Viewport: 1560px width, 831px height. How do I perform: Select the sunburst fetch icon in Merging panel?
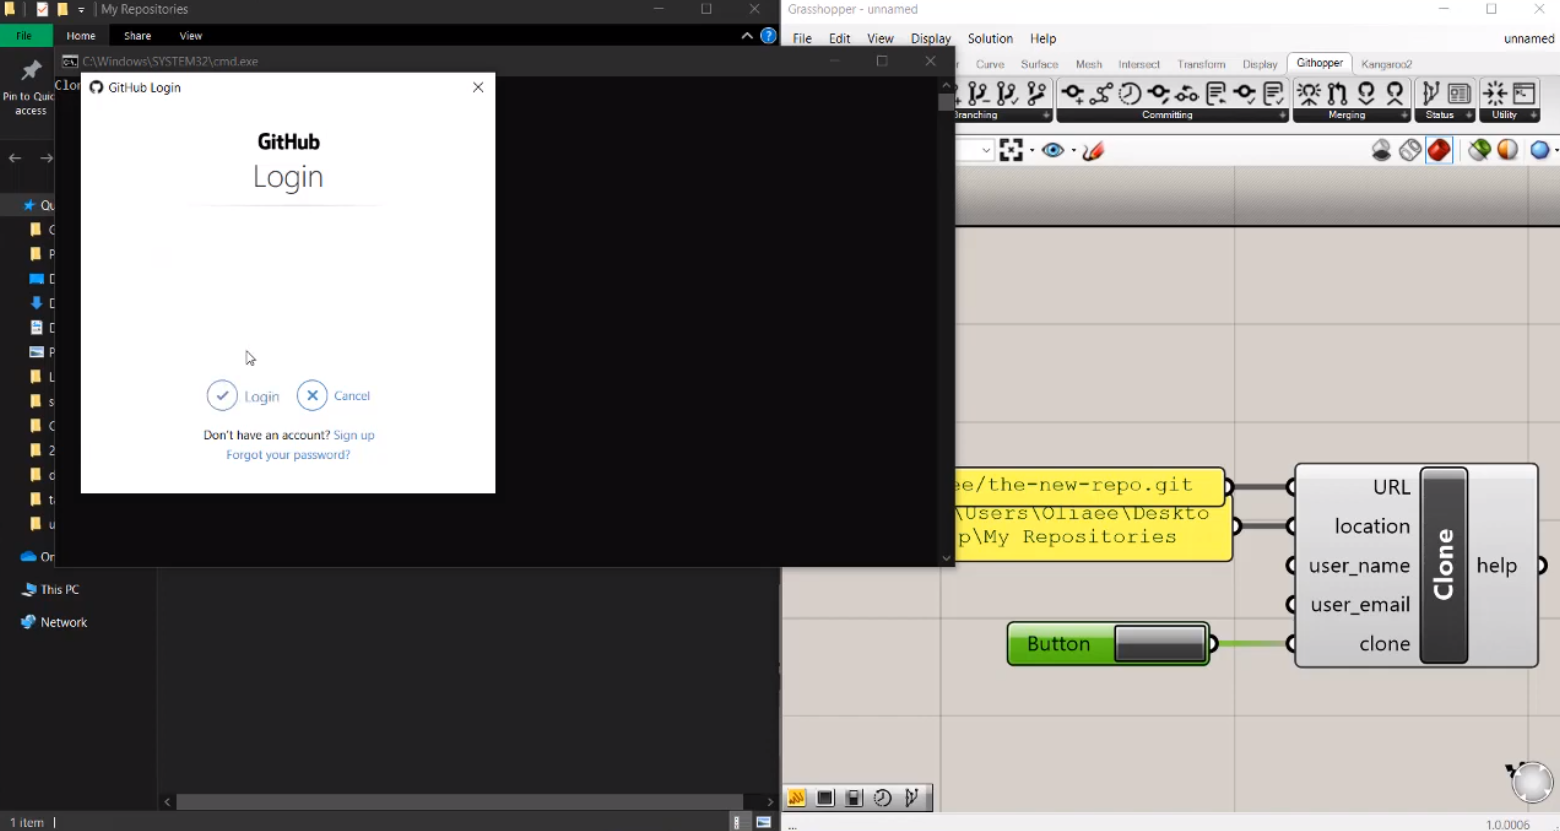[1308, 94]
